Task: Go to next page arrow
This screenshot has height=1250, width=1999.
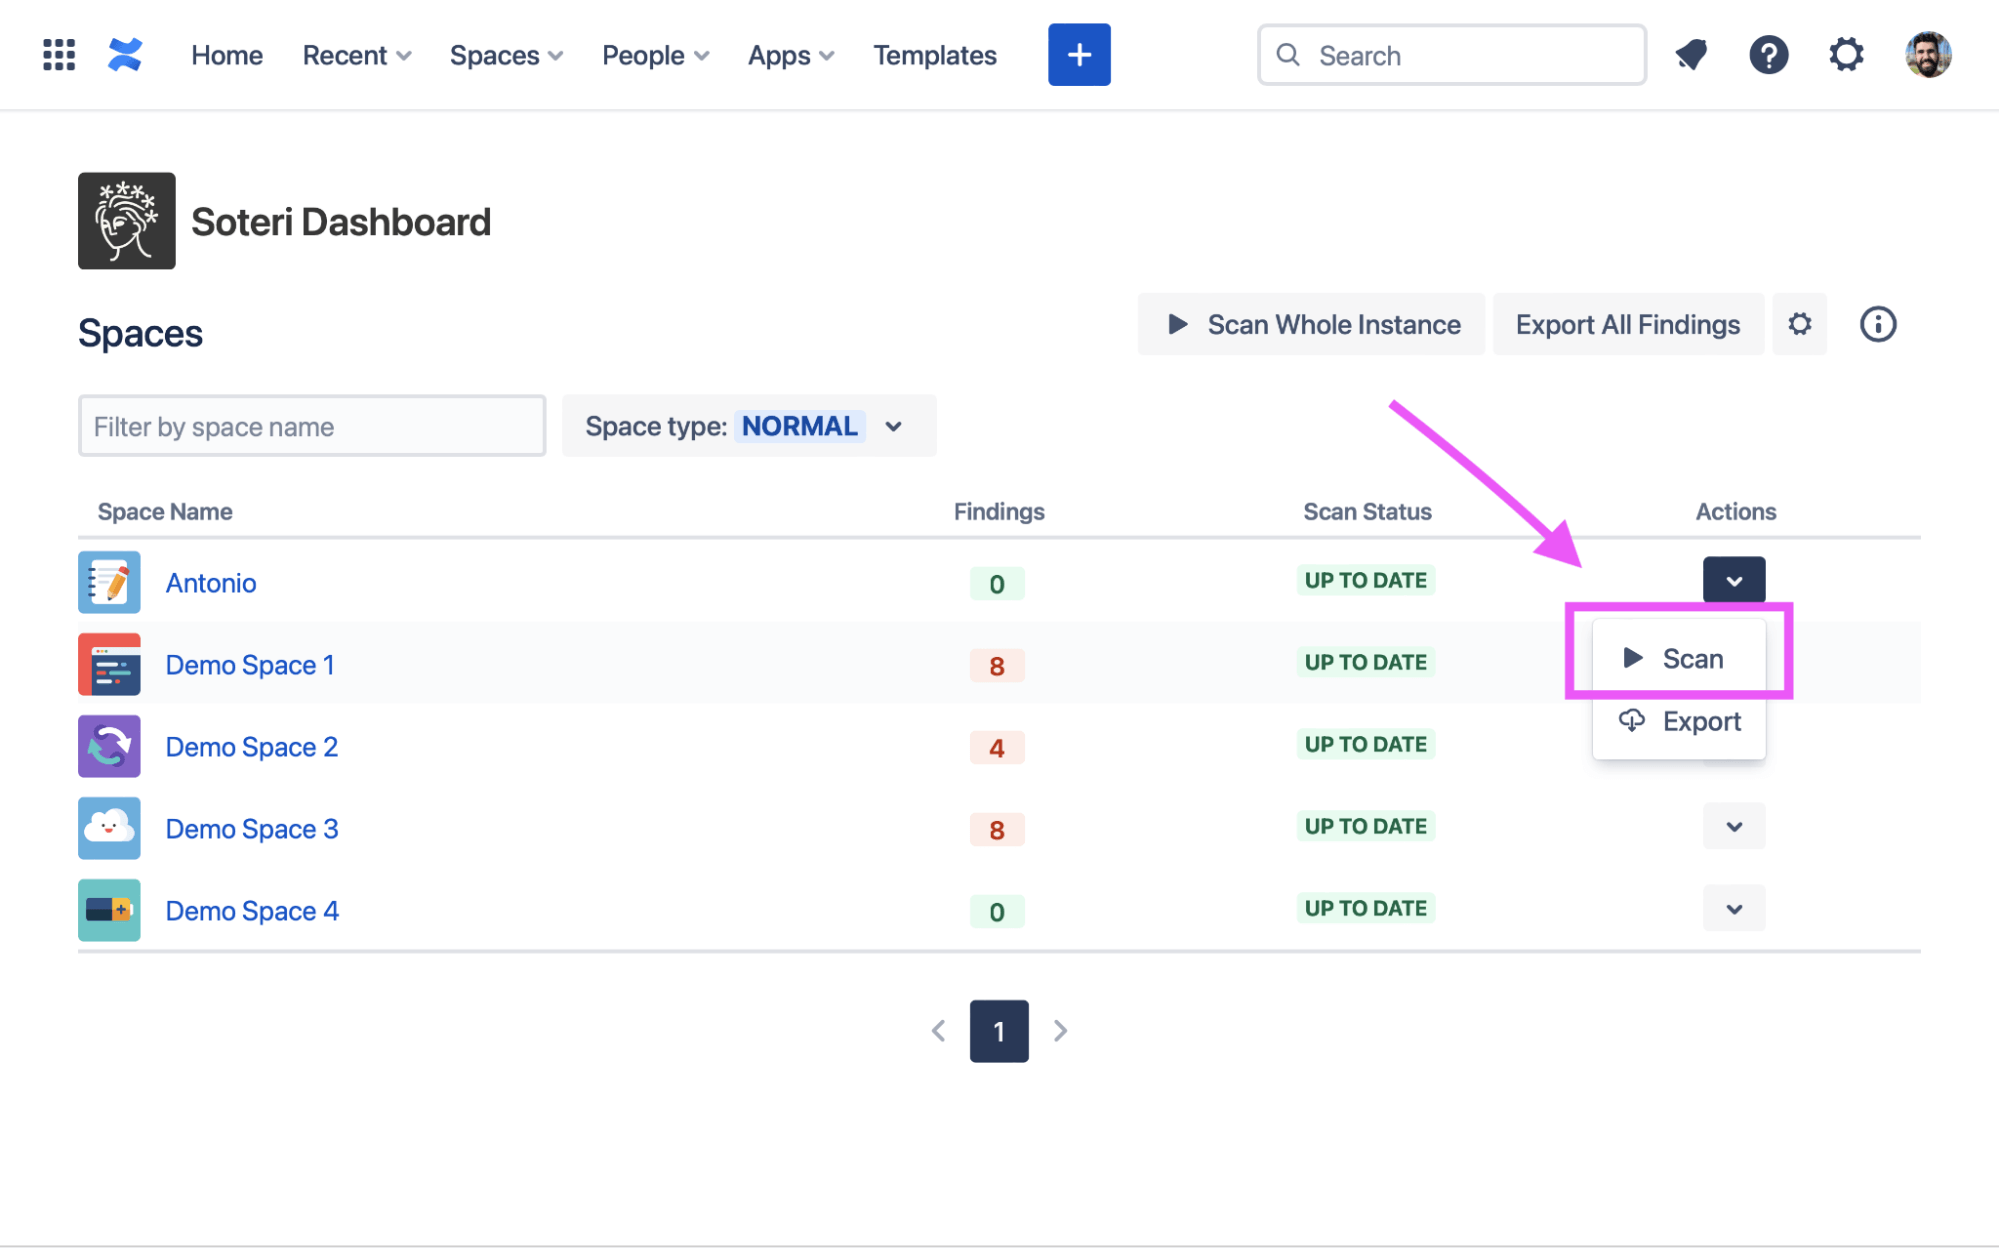Action: [1060, 1030]
